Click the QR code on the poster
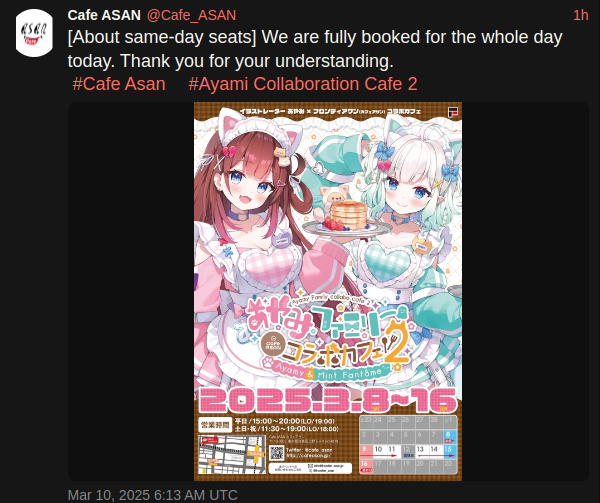The width and height of the screenshot is (600, 503). 276,453
